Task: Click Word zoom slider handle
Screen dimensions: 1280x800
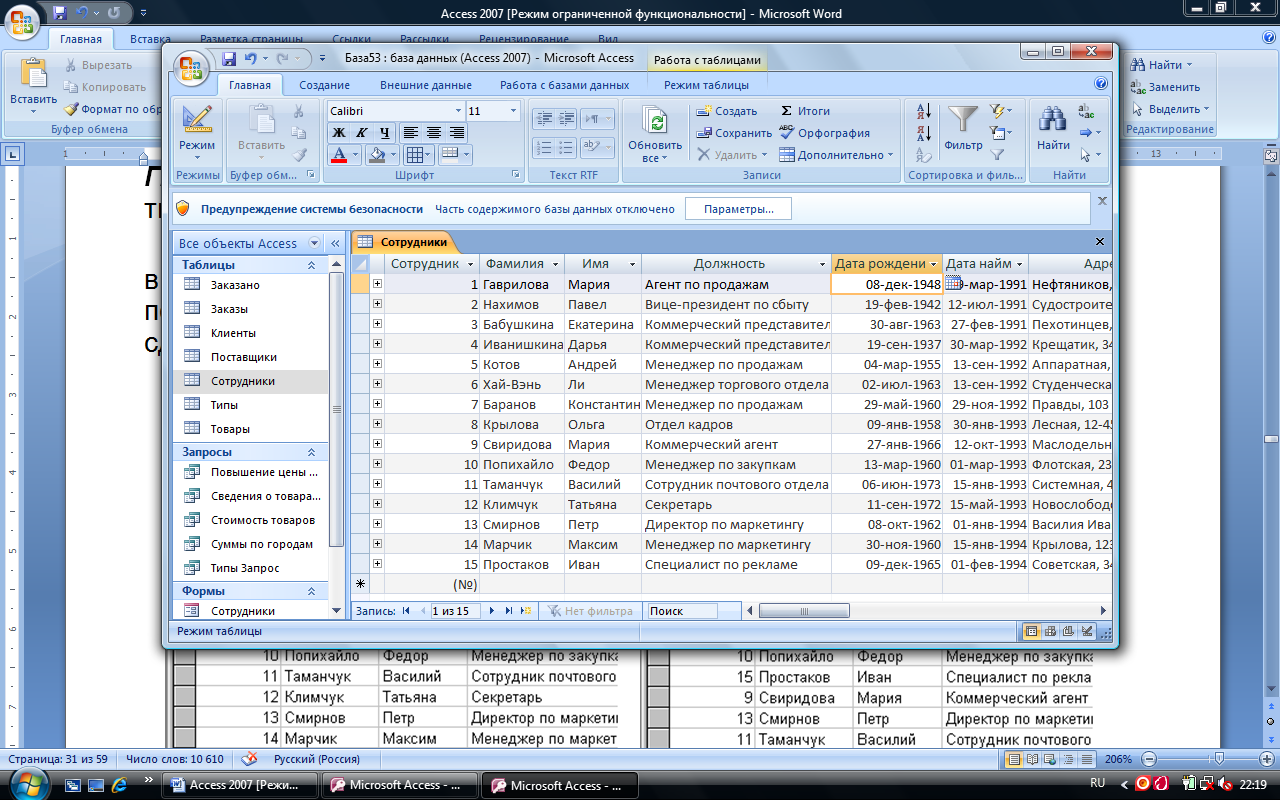Action: pos(1219,759)
